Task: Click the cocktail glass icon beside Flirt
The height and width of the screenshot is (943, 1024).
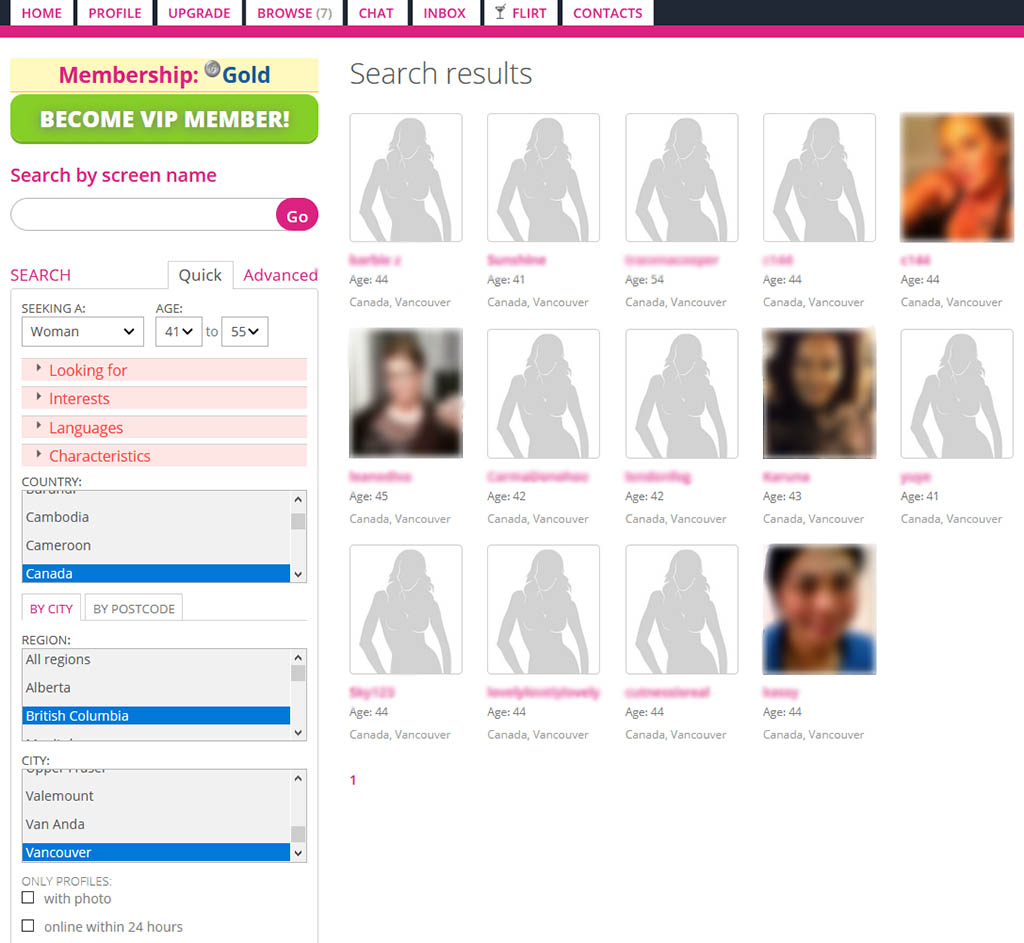Action: point(500,13)
